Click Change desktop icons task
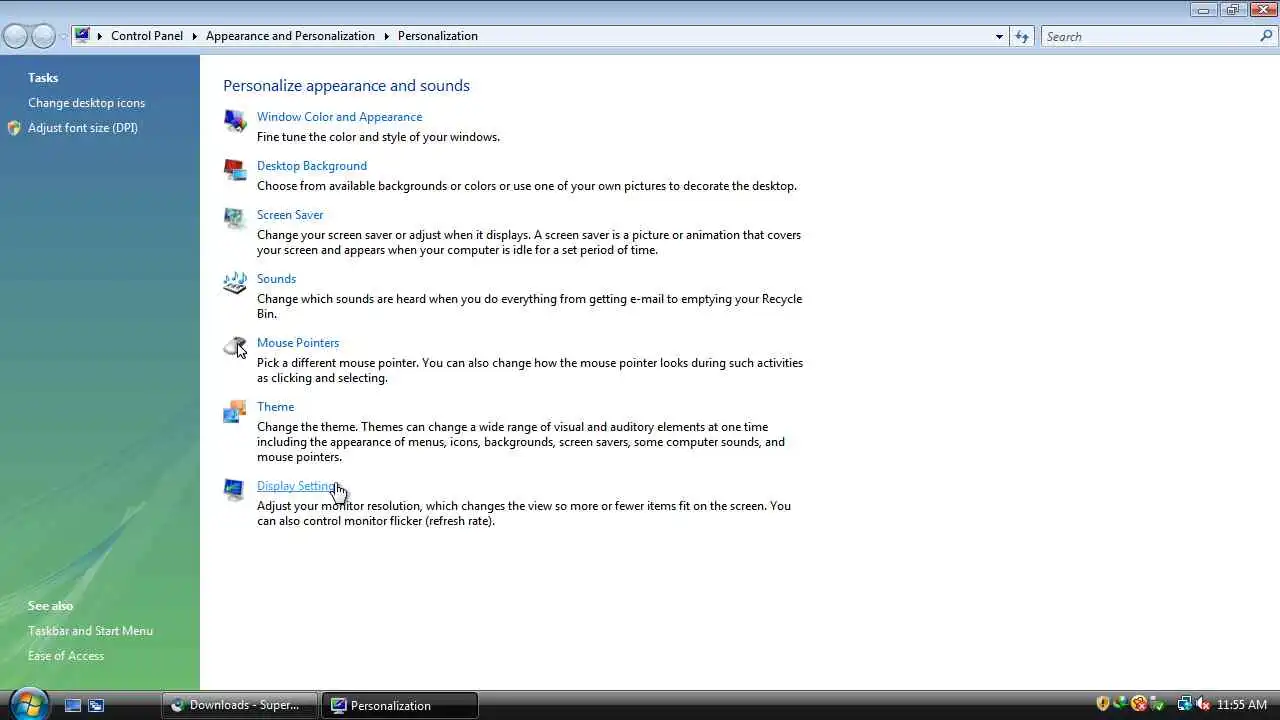 click(x=86, y=103)
